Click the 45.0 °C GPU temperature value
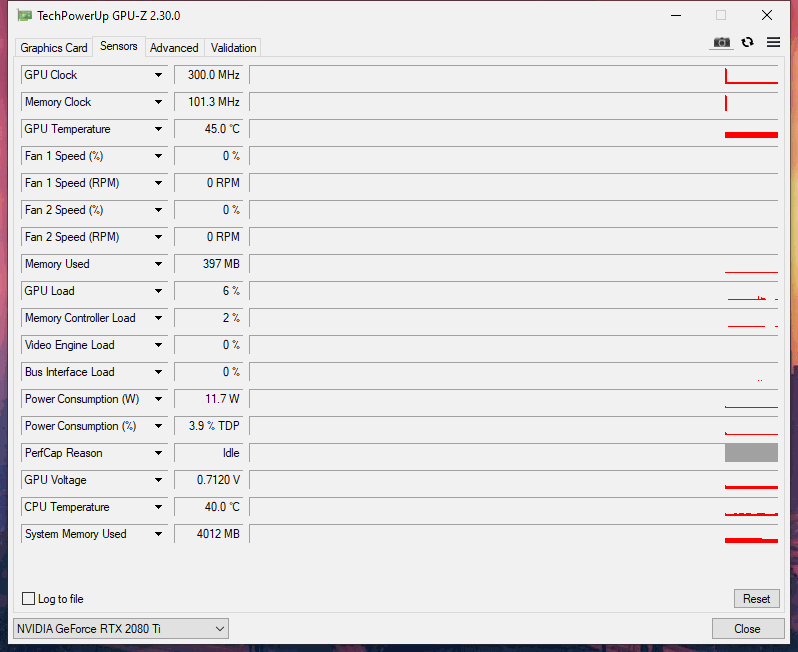 [x=209, y=129]
